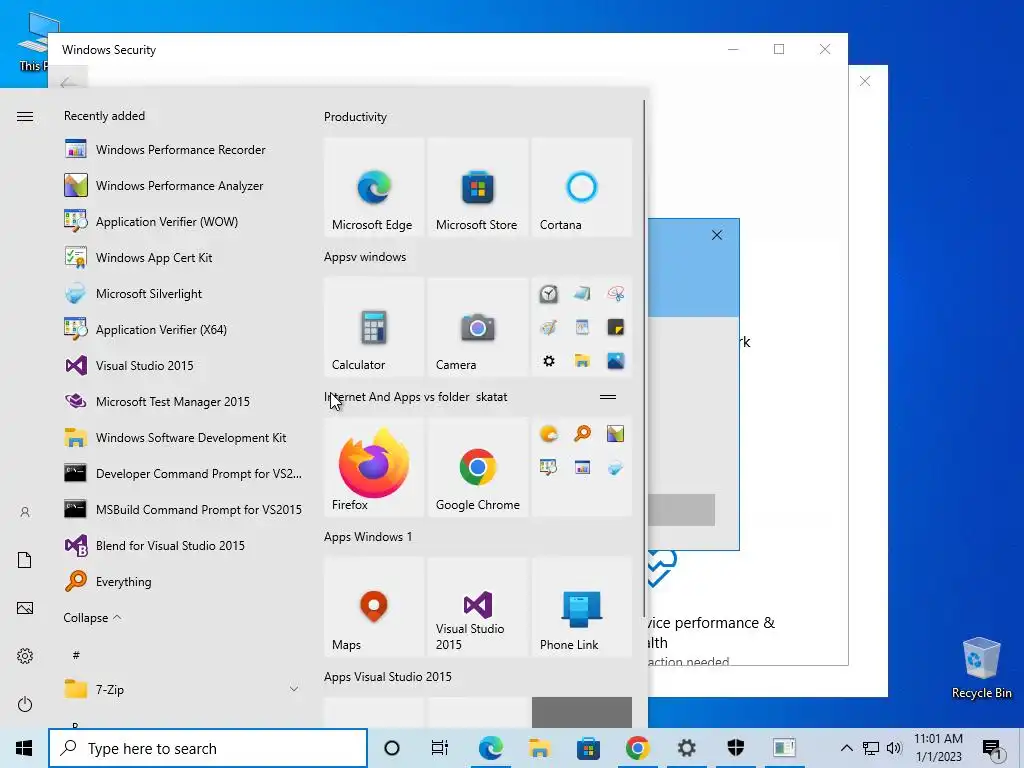Open Windows Performance Analyzer in app list
This screenshot has height=768, width=1024.
[183, 185]
